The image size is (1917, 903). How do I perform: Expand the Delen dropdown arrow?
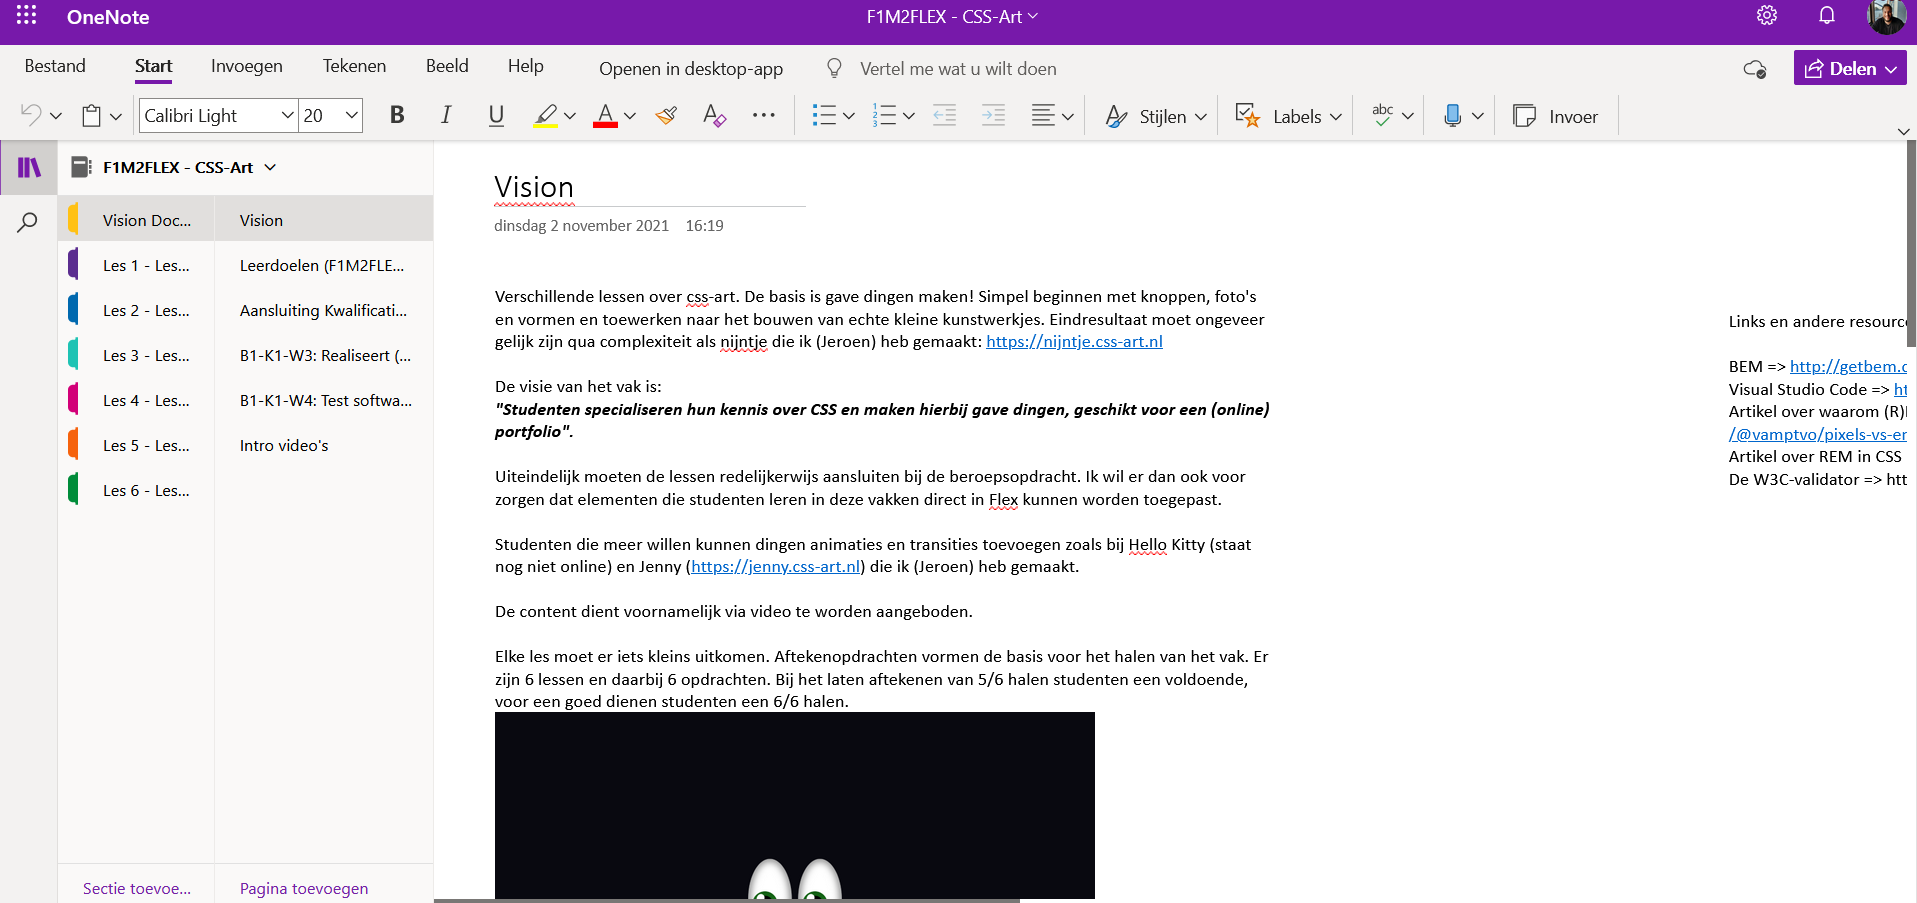(x=1891, y=69)
